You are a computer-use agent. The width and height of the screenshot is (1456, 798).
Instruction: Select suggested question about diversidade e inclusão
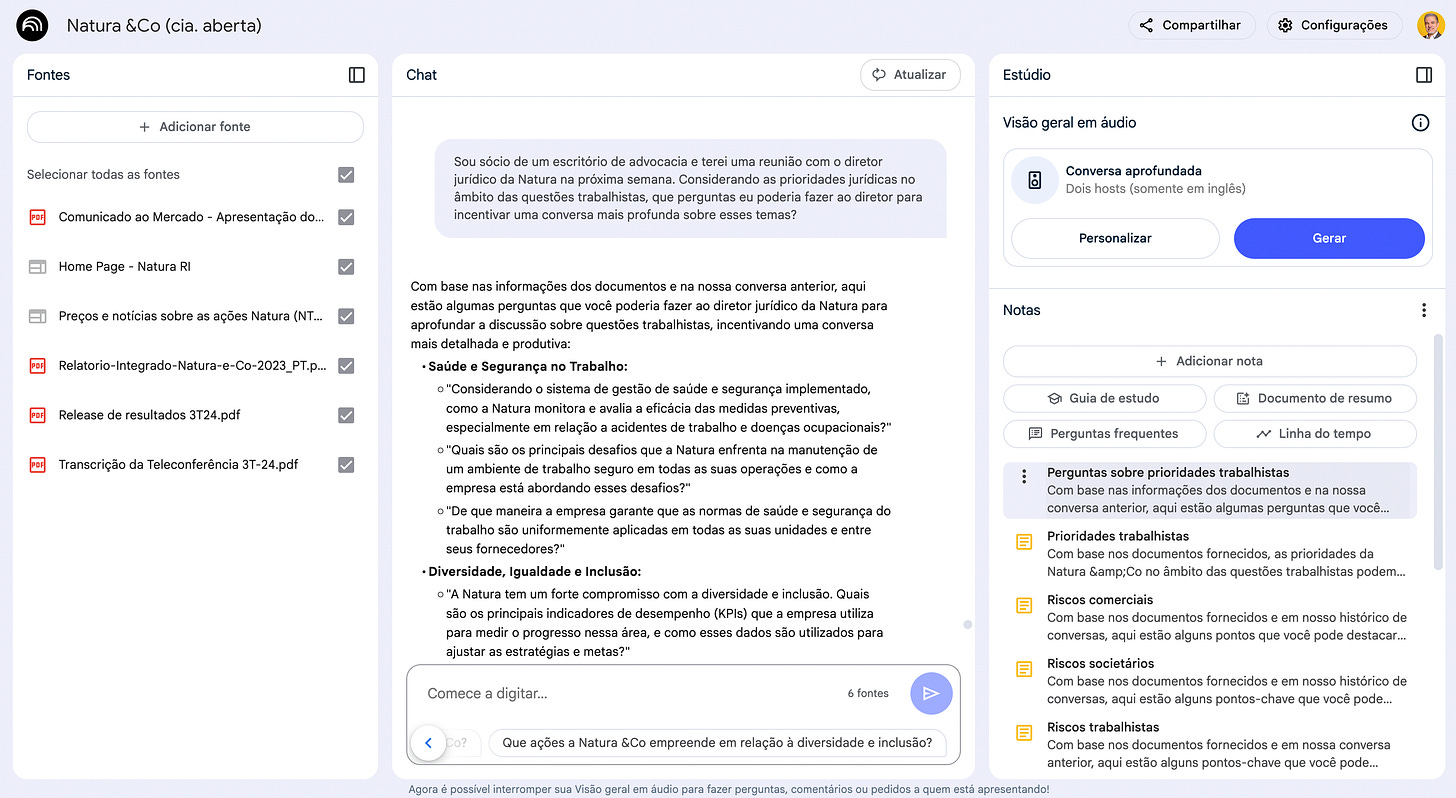pyautogui.click(x=717, y=743)
